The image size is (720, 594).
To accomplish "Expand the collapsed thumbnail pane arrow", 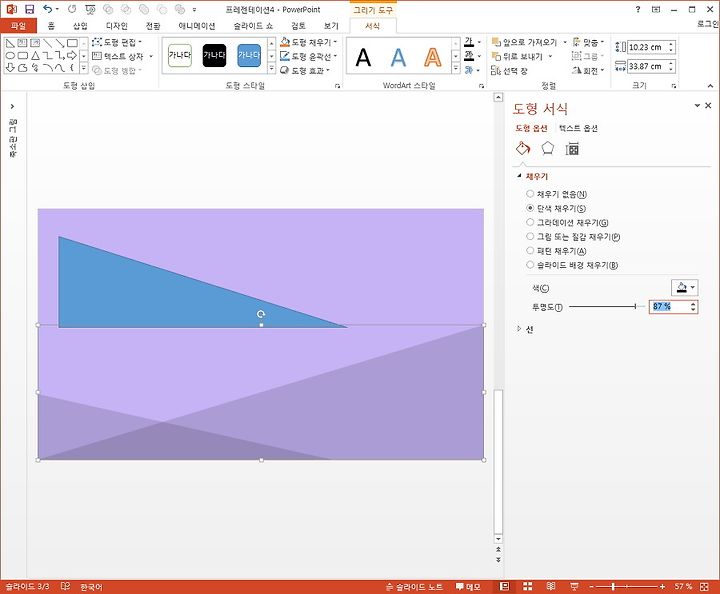I will 12,106.
